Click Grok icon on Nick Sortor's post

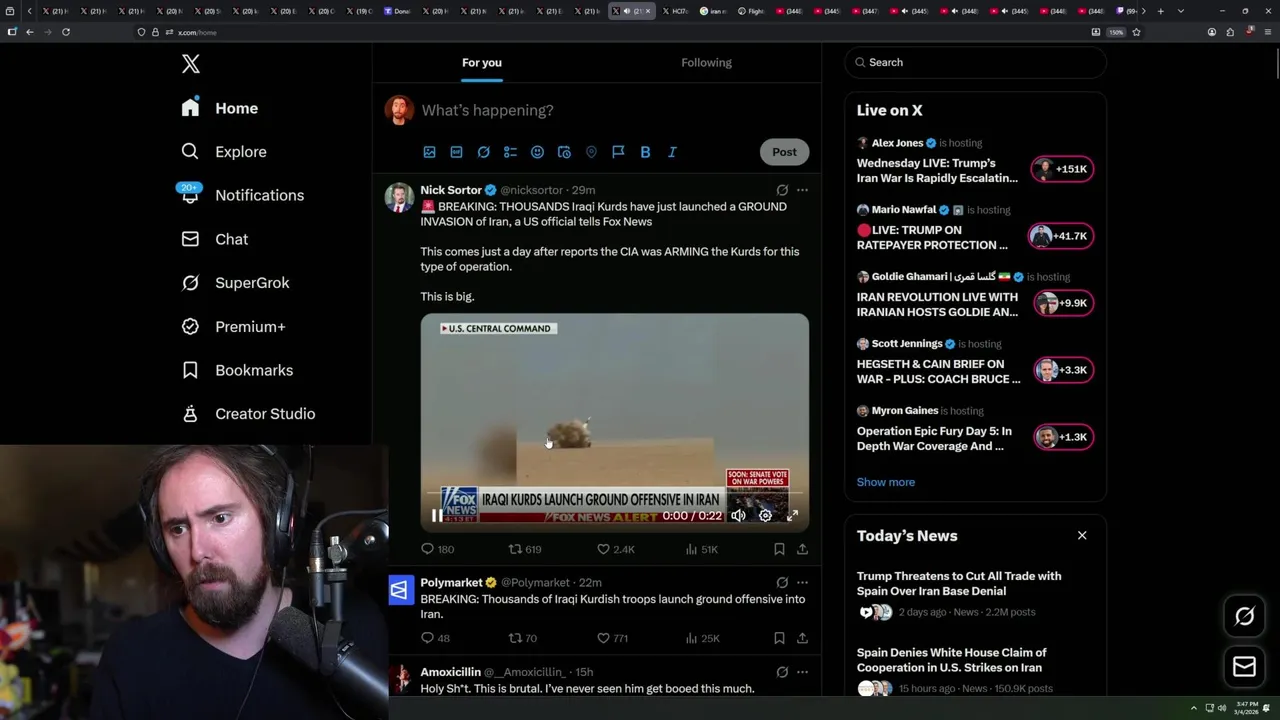(x=782, y=190)
